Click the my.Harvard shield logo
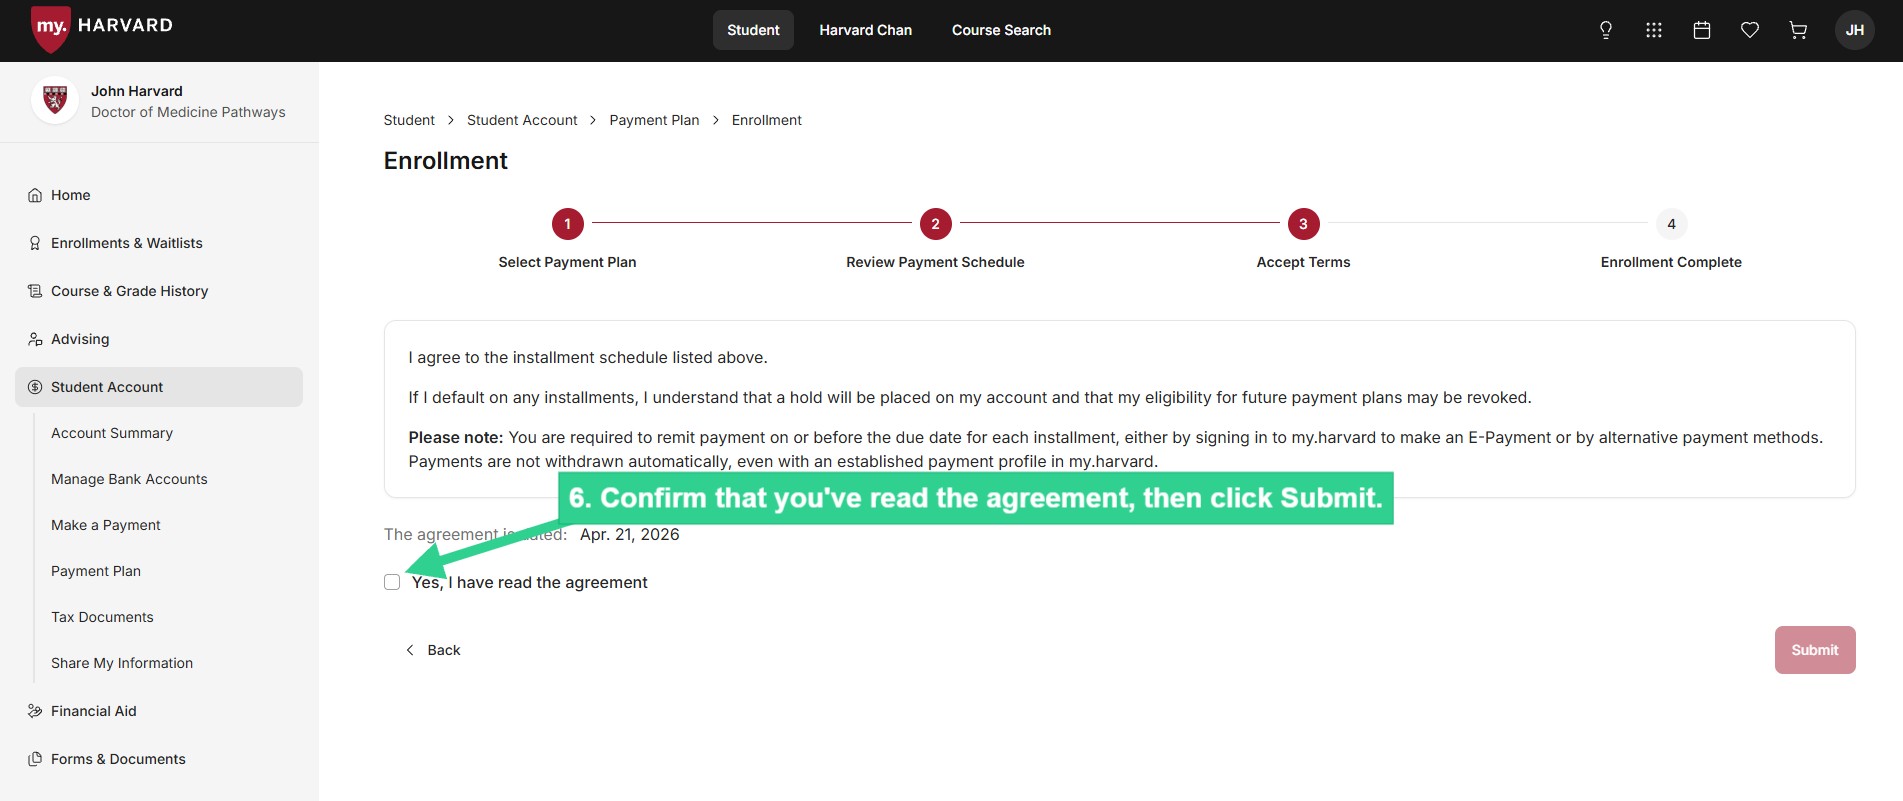This screenshot has height=801, width=1903. click(x=50, y=28)
